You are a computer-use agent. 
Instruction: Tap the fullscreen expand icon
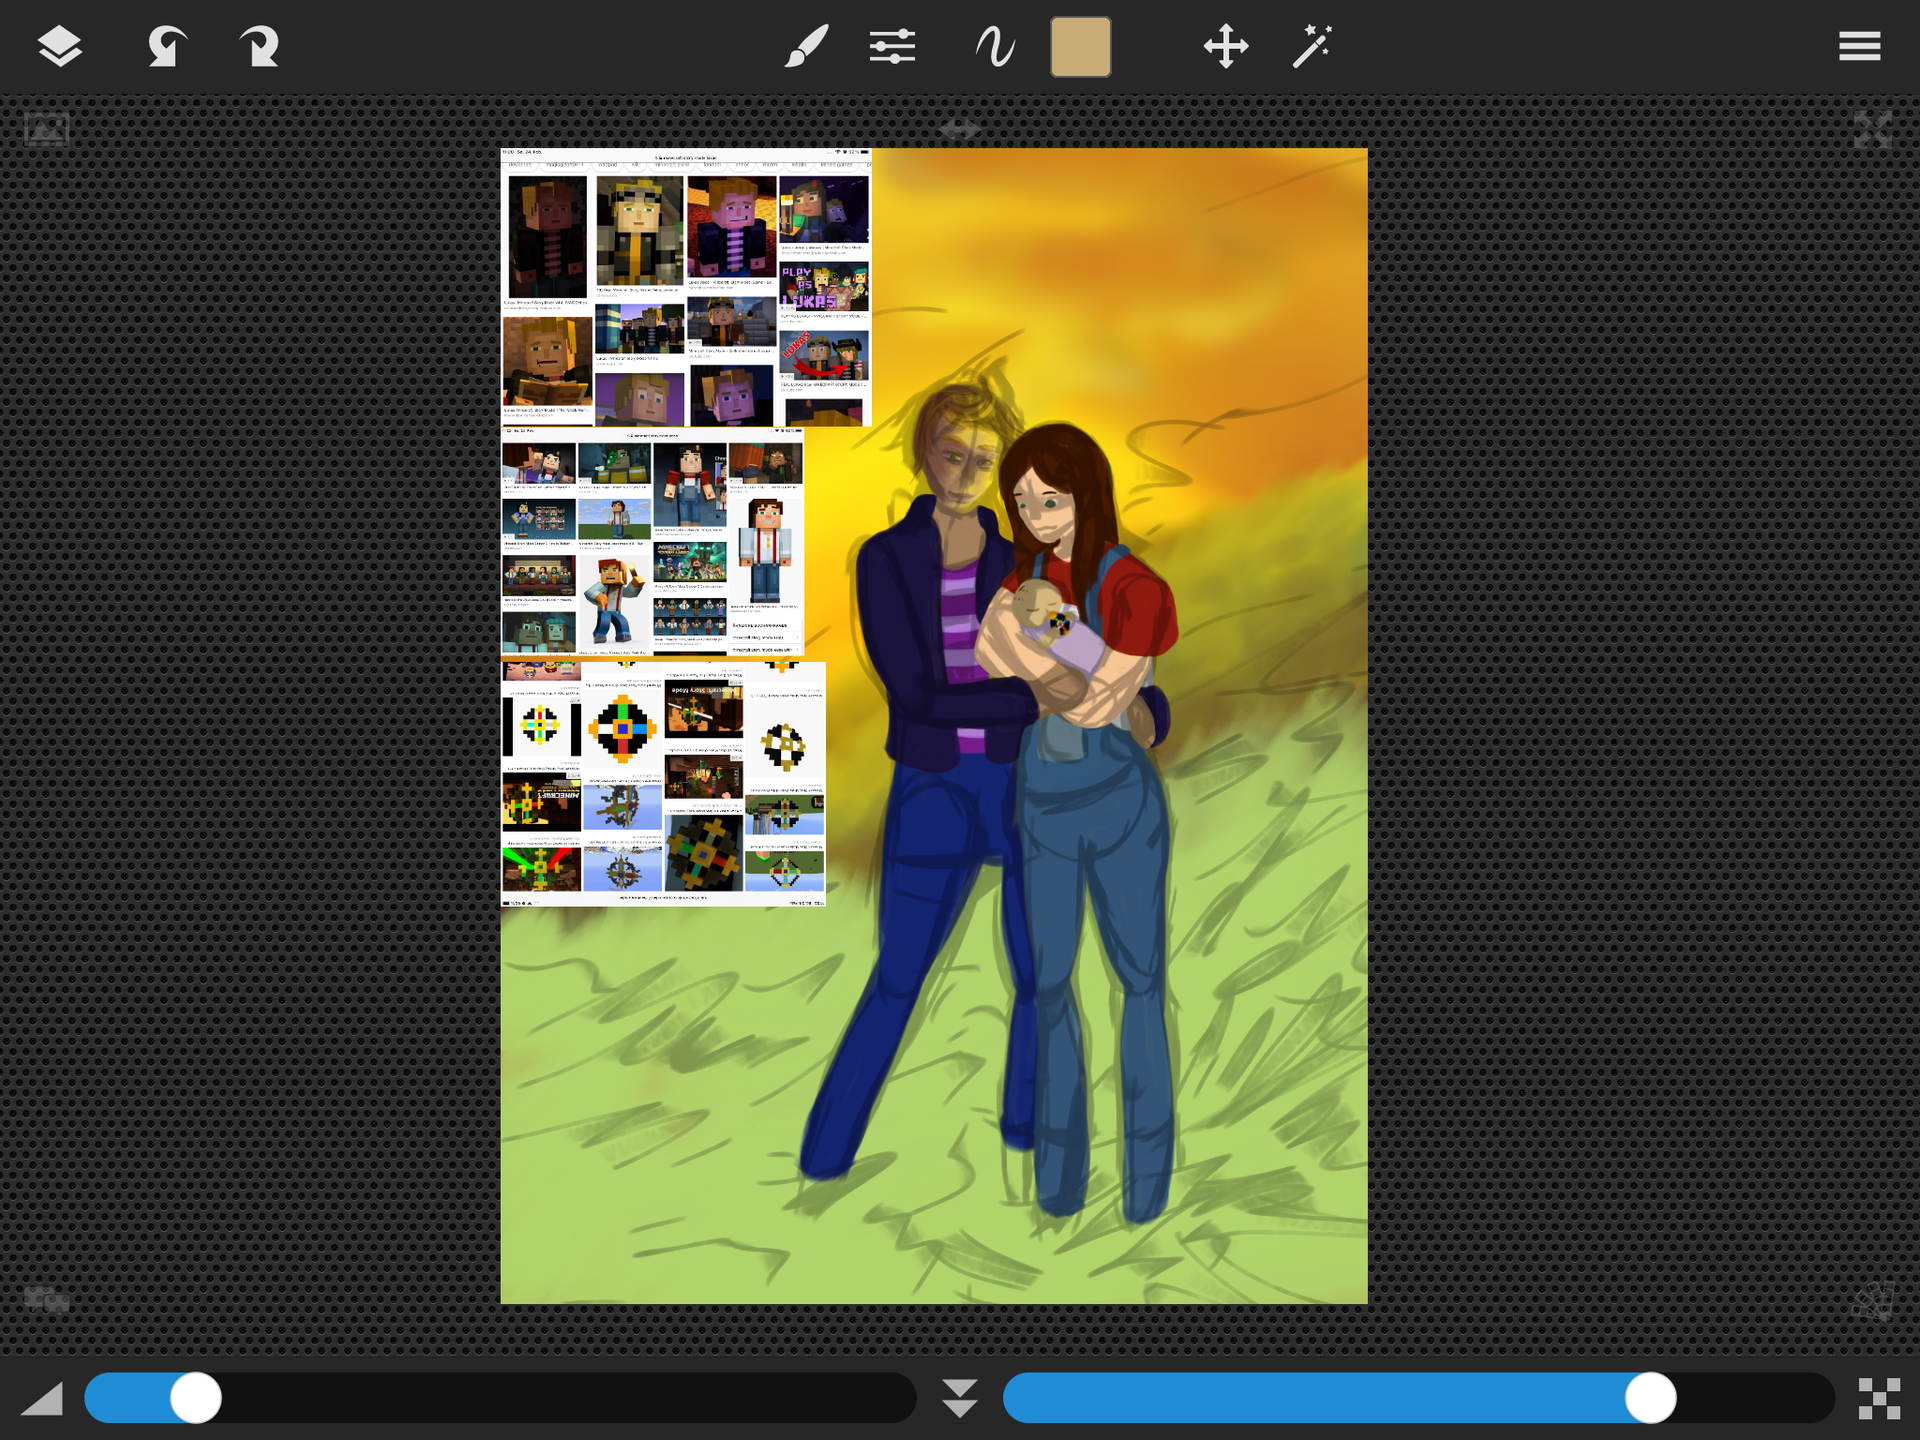(x=1872, y=129)
